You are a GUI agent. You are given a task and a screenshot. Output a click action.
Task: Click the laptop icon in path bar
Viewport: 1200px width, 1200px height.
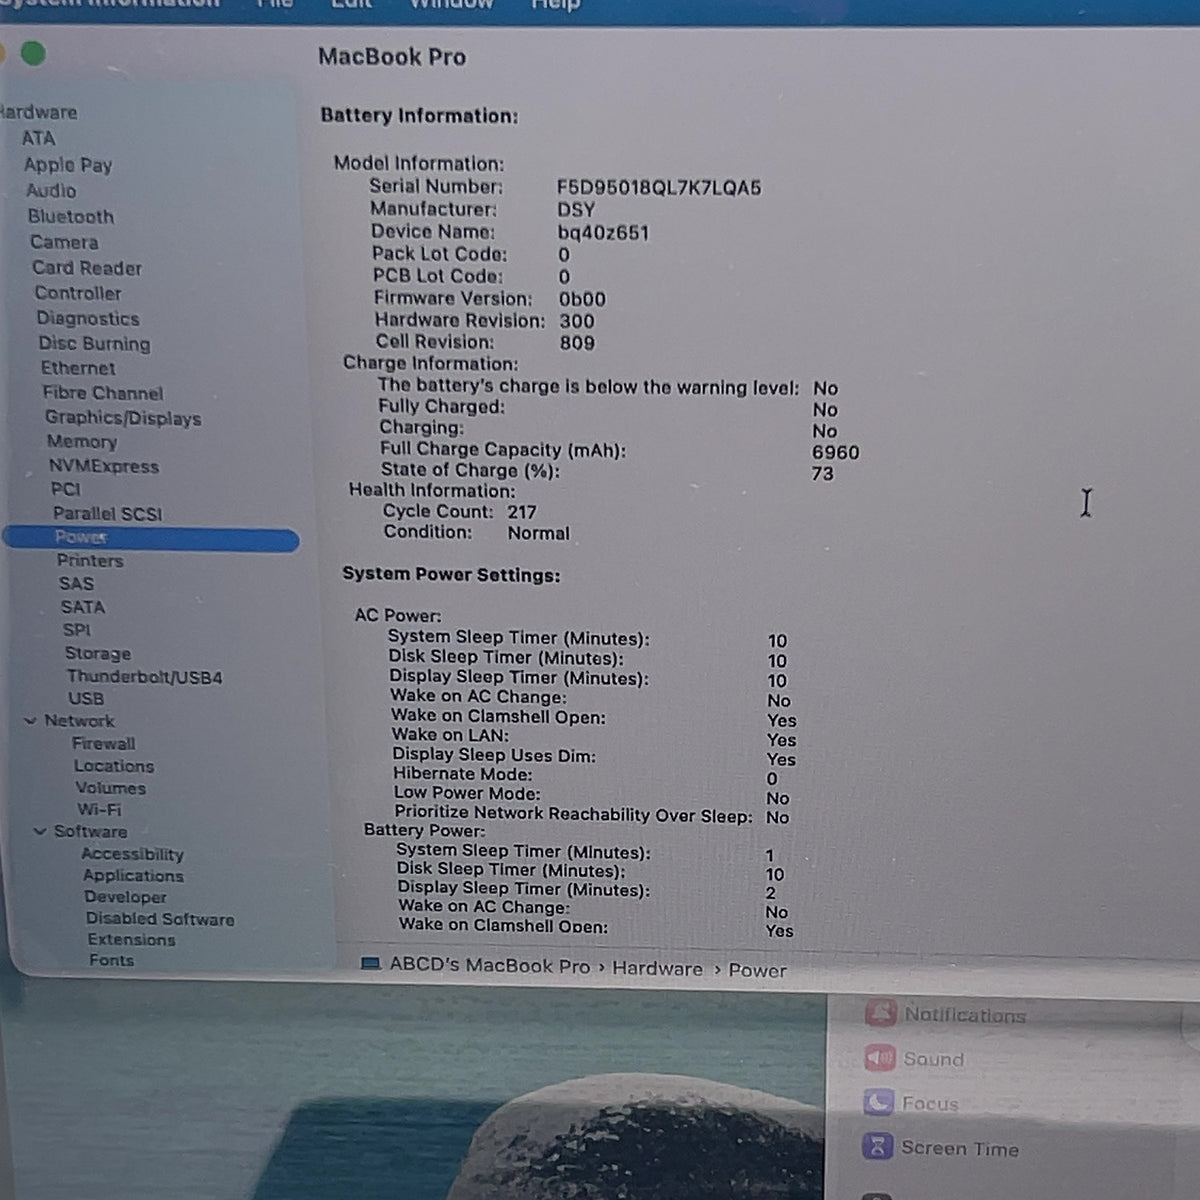tap(370, 965)
